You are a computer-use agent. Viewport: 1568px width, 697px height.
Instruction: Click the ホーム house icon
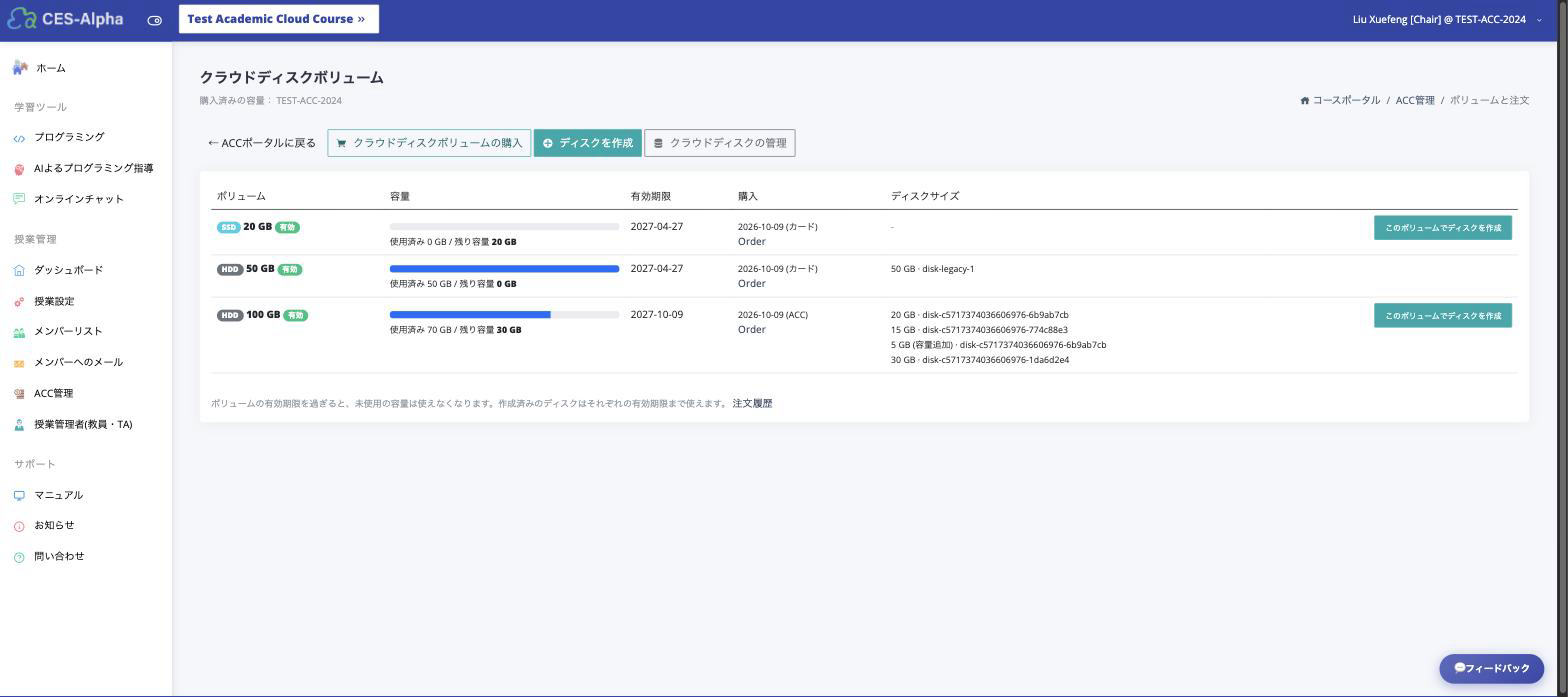click(x=20, y=68)
